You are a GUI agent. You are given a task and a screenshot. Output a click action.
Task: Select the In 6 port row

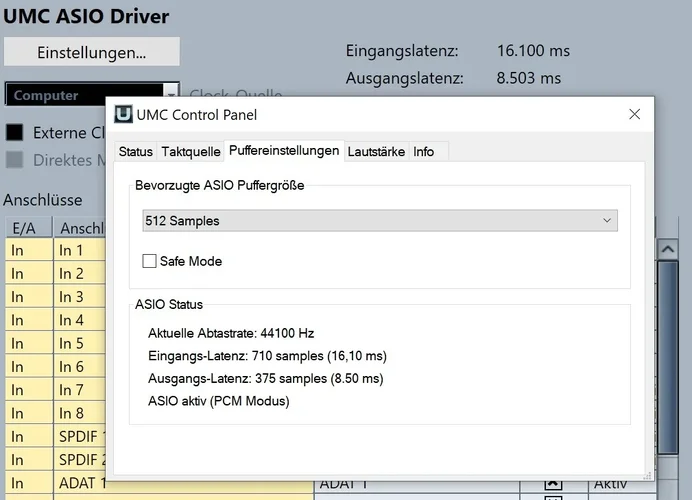coord(55,367)
